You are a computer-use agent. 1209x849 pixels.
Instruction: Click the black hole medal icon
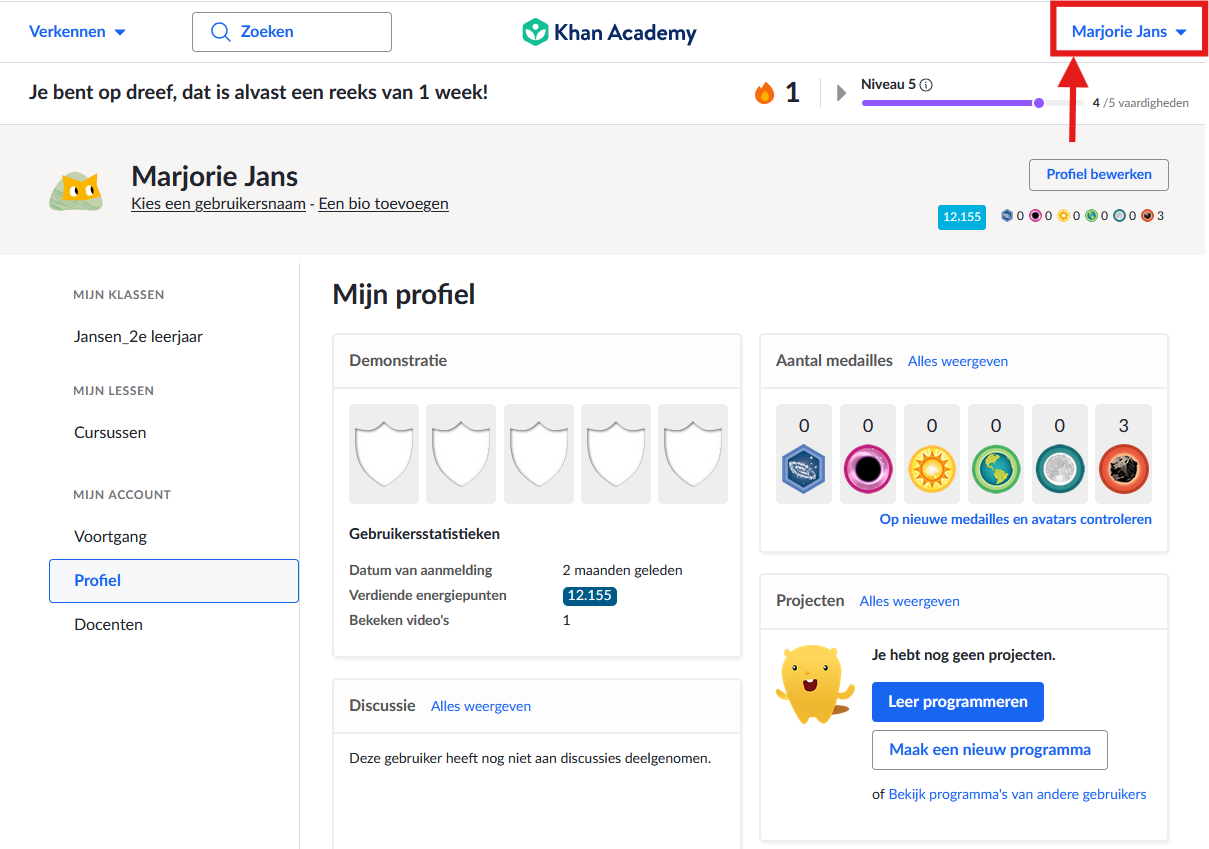[868, 470]
